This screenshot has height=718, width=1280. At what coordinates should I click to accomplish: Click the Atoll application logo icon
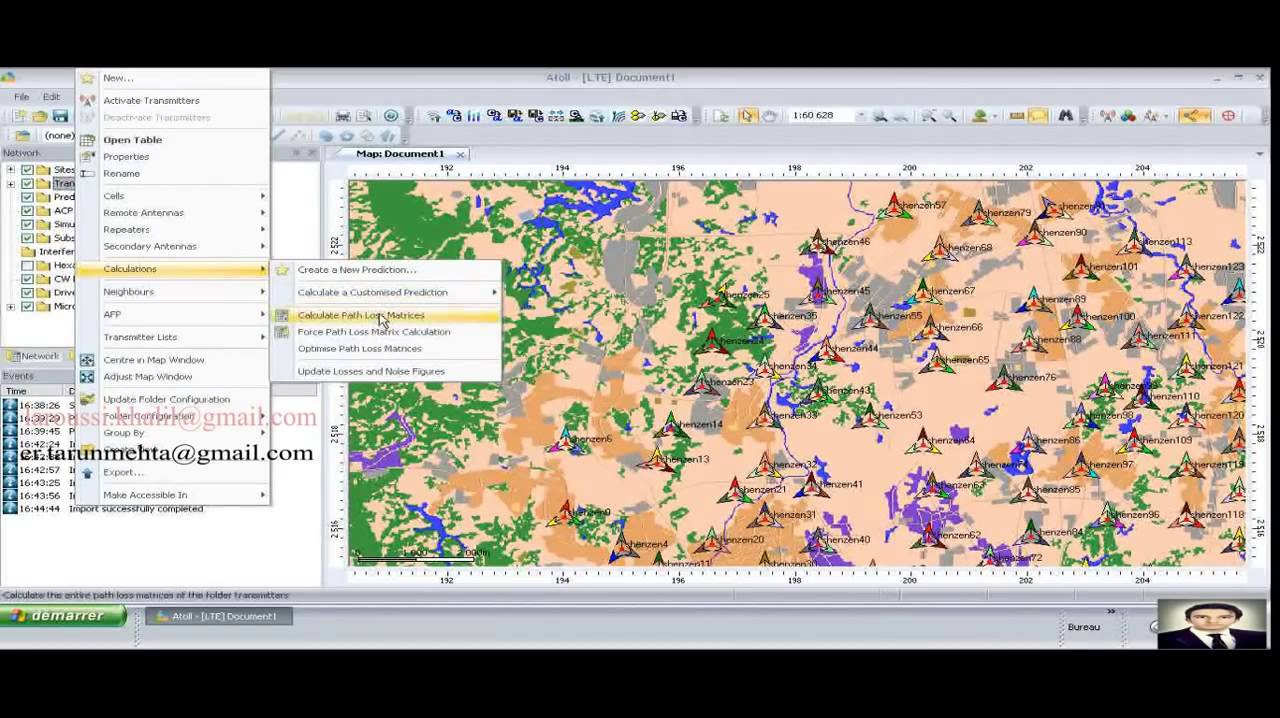click(7, 78)
